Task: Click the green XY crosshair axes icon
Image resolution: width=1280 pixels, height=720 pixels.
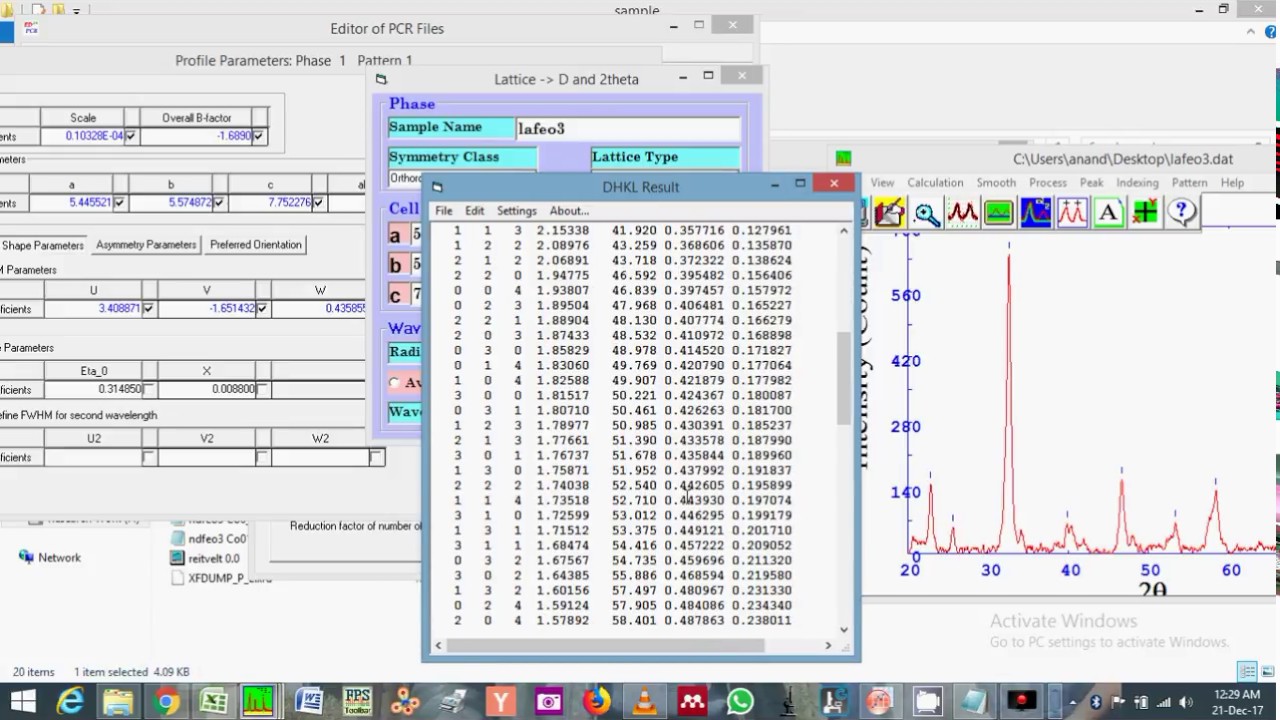Action: (x=1145, y=212)
